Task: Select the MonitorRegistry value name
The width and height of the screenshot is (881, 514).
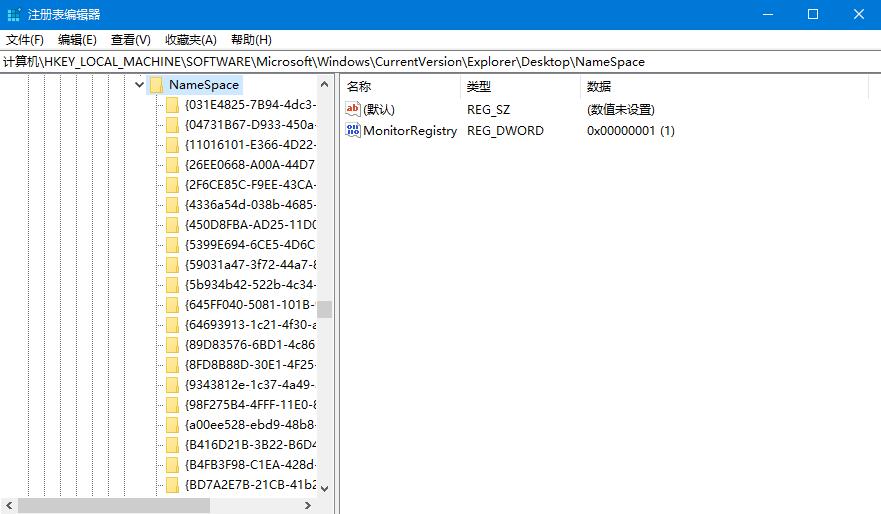Action: point(410,130)
